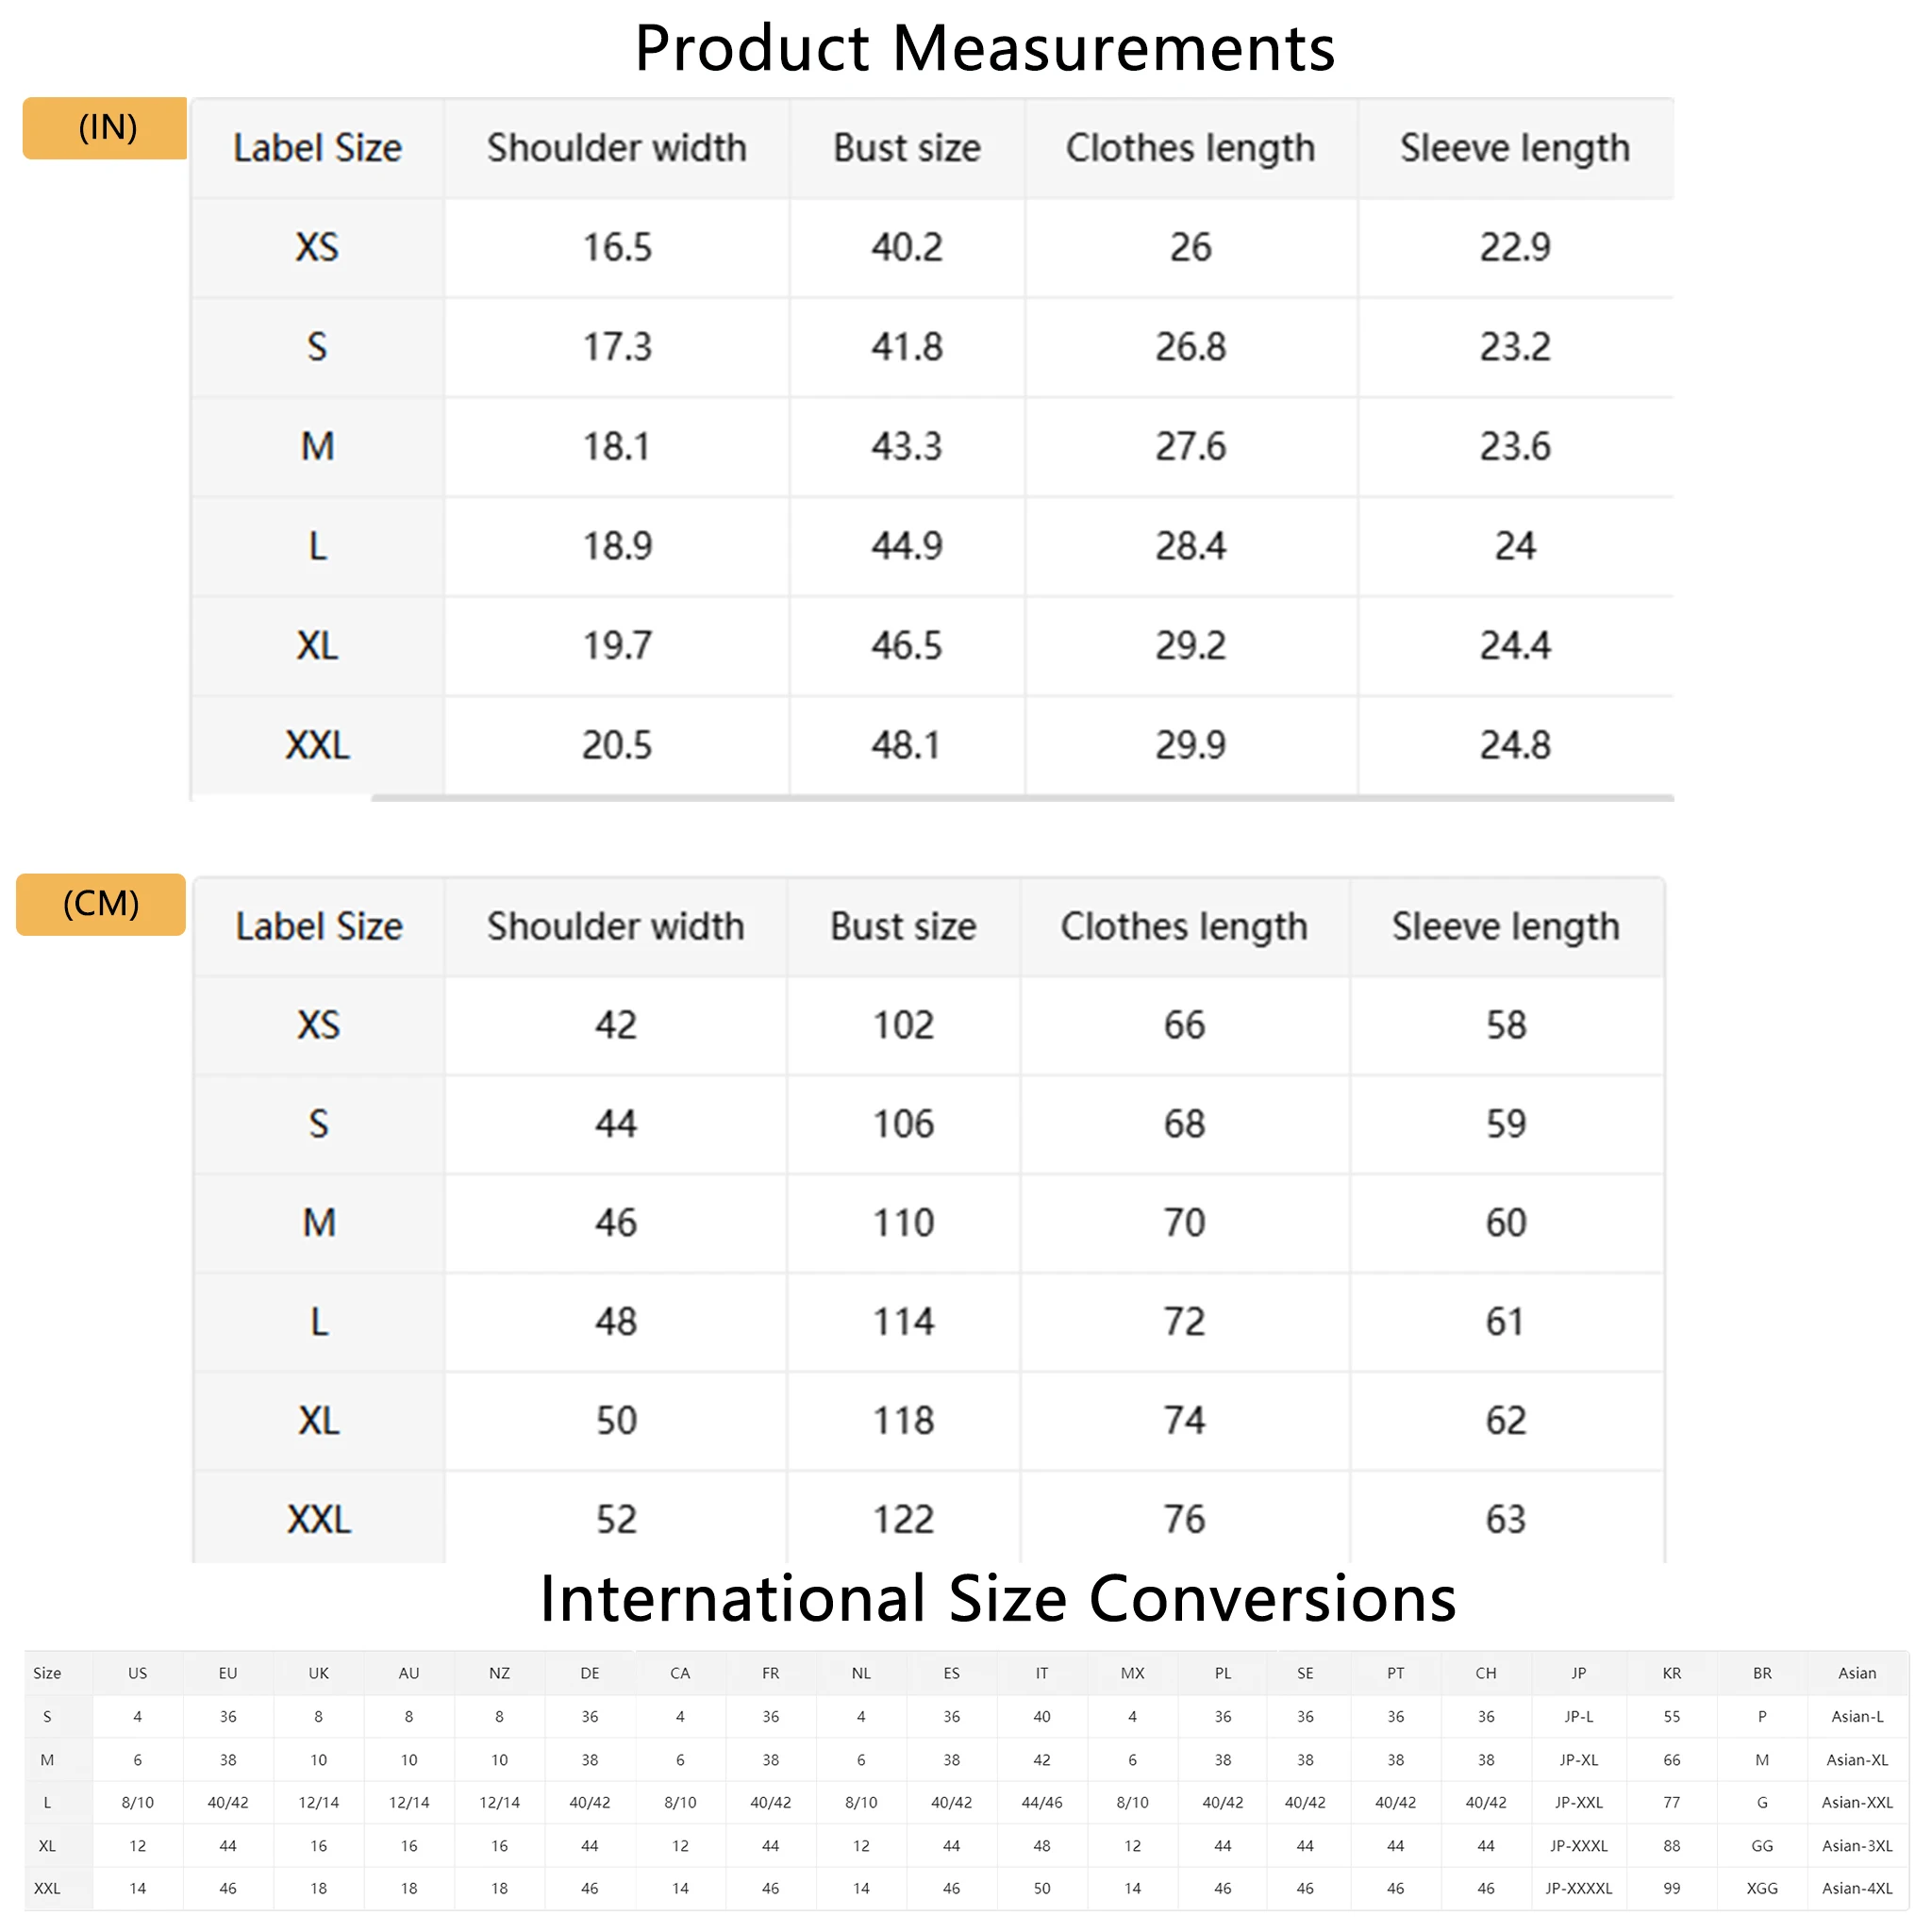Click Bust size header in CM table
This screenshot has width=1932, height=1932.
click(903, 926)
